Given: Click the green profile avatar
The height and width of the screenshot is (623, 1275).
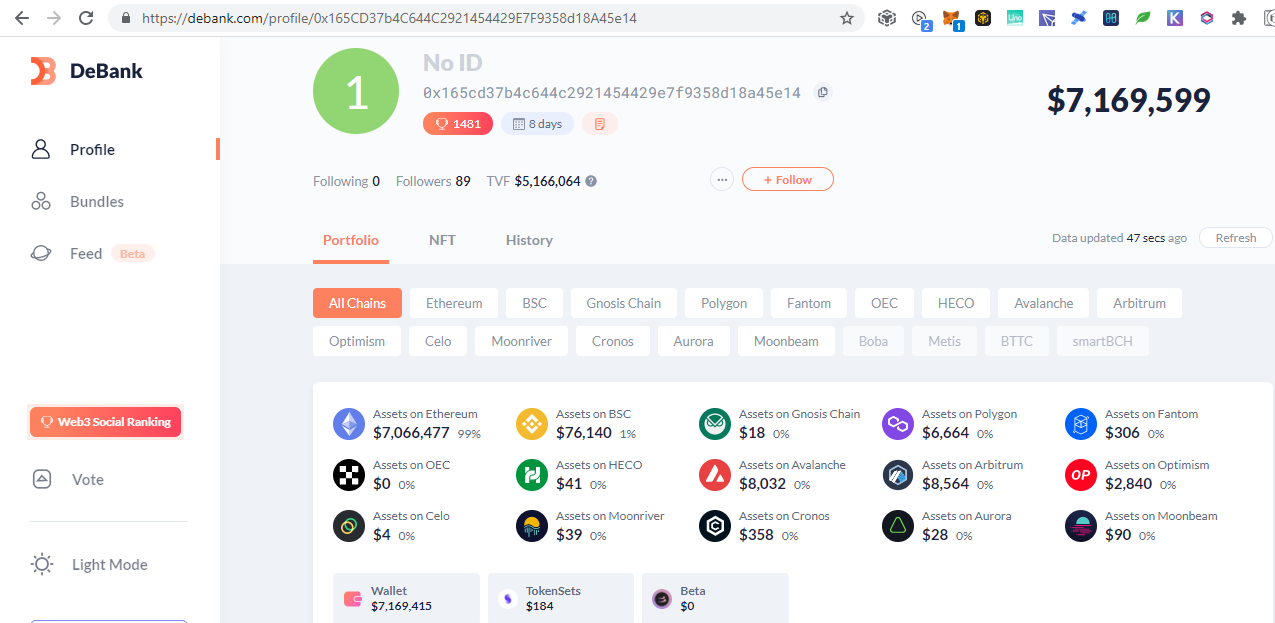Looking at the screenshot, I should tap(357, 92).
